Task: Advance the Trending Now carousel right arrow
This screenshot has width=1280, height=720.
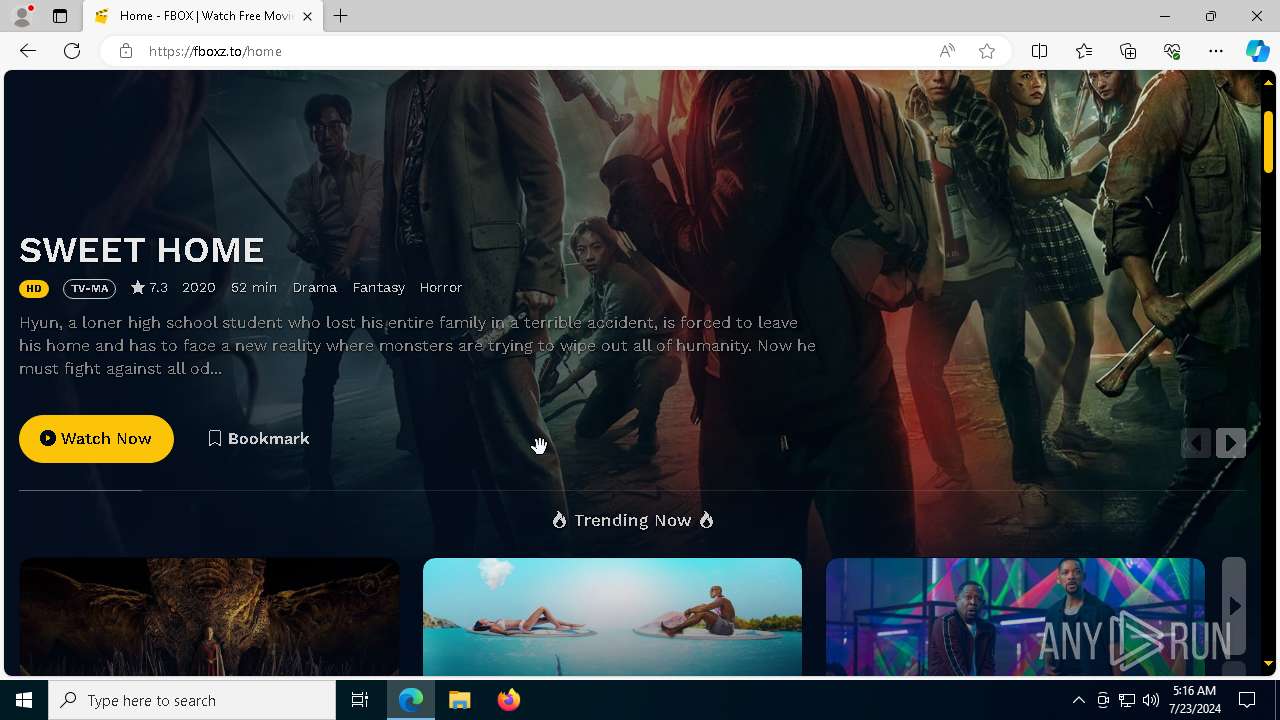Action: [x=1234, y=606]
